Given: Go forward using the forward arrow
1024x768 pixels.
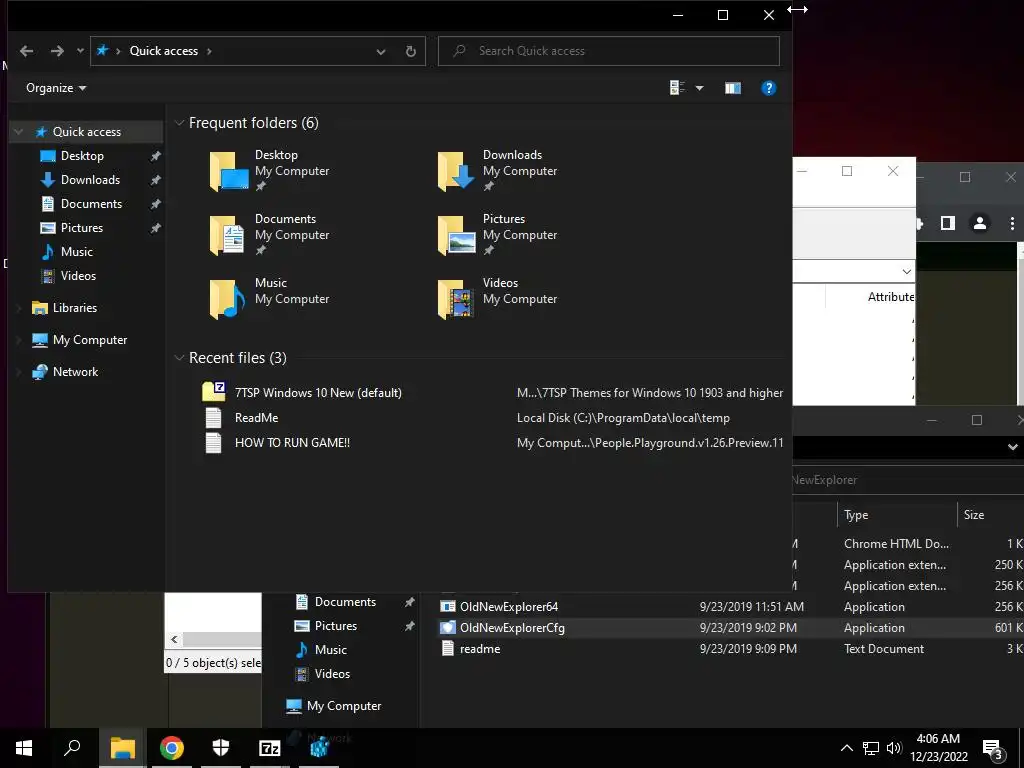Looking at the screenshot, I should coord(57,51).
